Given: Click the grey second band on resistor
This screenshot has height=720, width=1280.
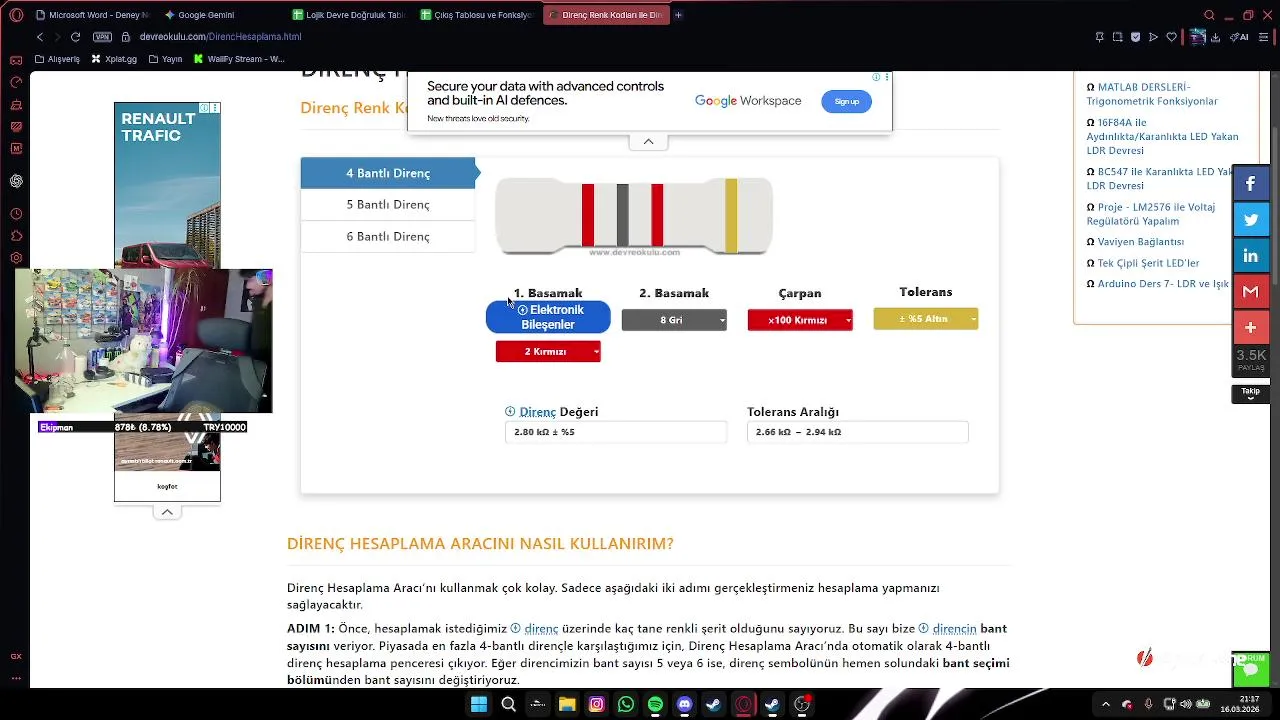Looking at the screenshot, I should (623, 215).
